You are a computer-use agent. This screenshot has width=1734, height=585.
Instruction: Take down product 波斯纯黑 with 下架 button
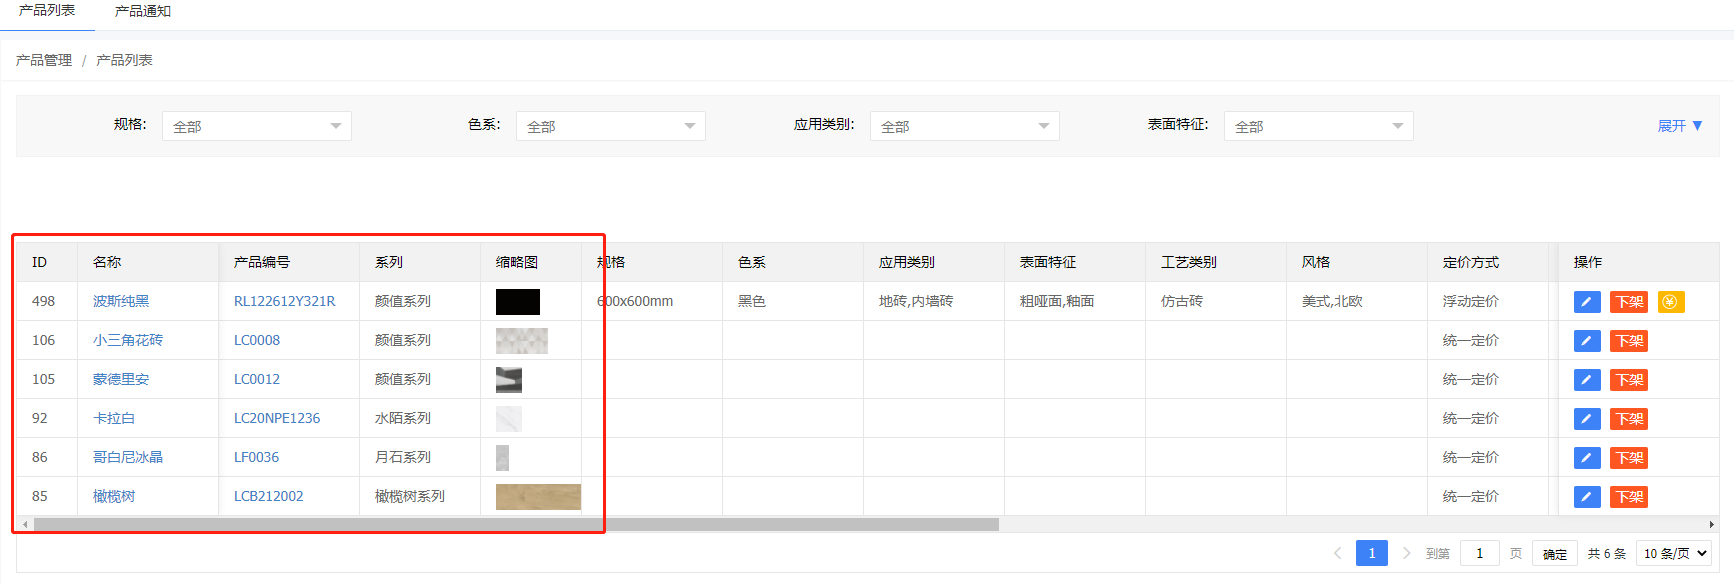click(x=1629, y=302)
